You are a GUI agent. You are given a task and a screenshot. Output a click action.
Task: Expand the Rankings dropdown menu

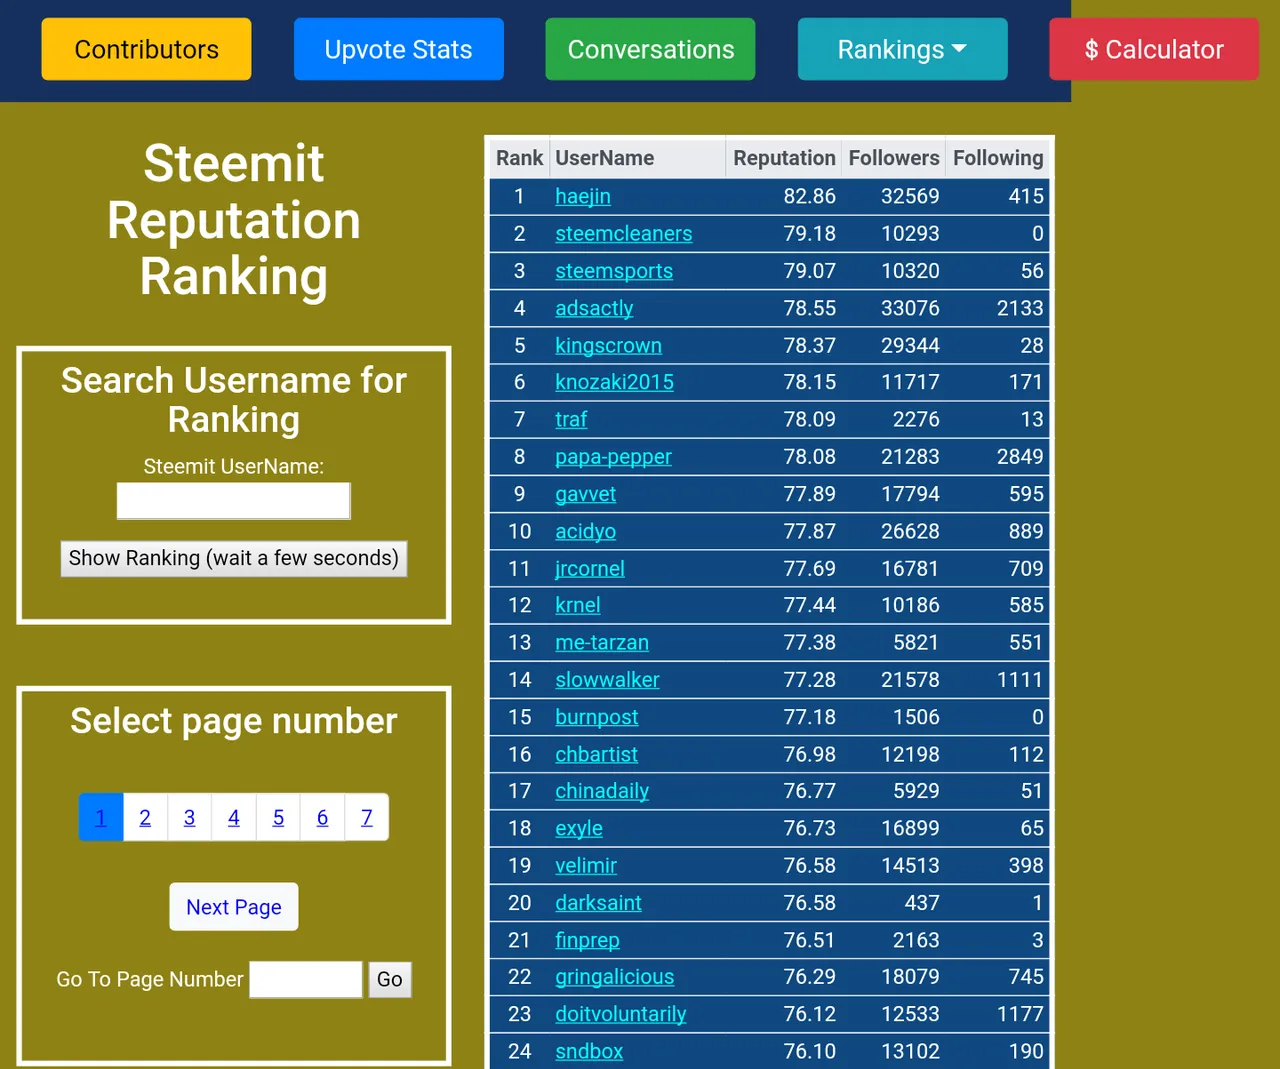click(902, 49)
